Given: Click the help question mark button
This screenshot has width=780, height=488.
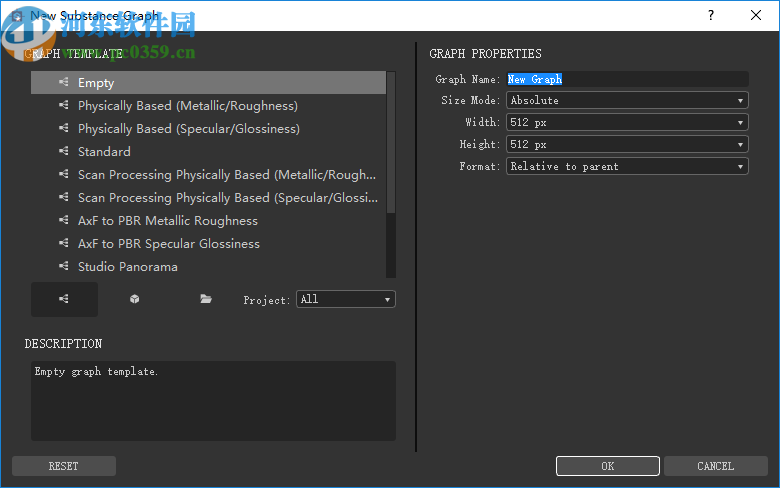Looking at the screenshot, I should click(711, 15).
